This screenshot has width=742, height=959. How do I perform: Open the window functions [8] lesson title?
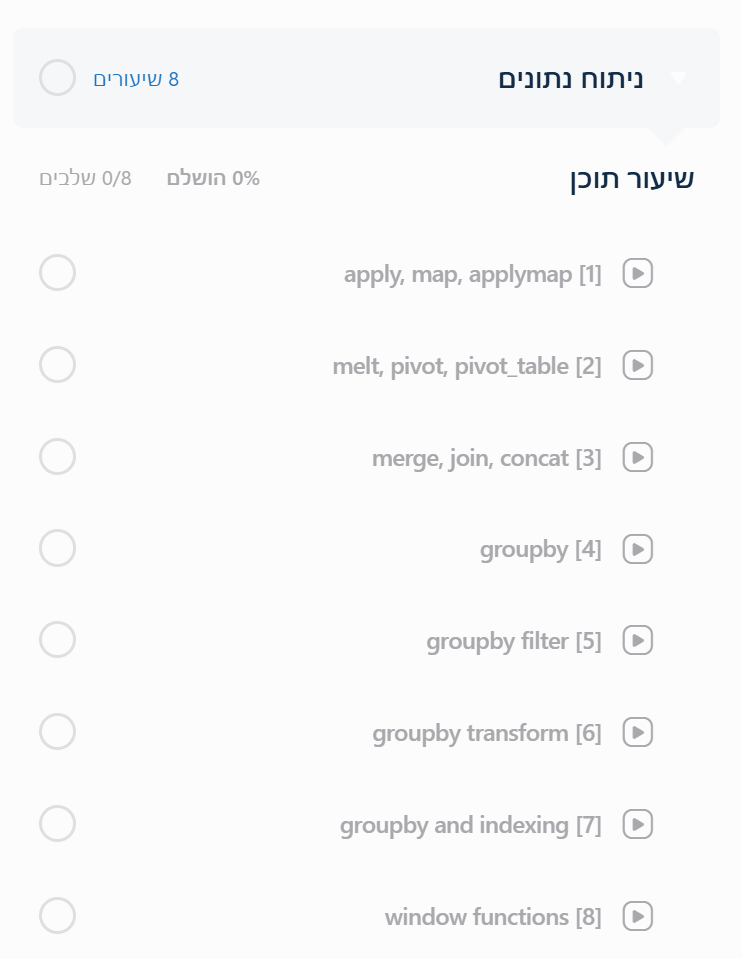click(492, 918)
